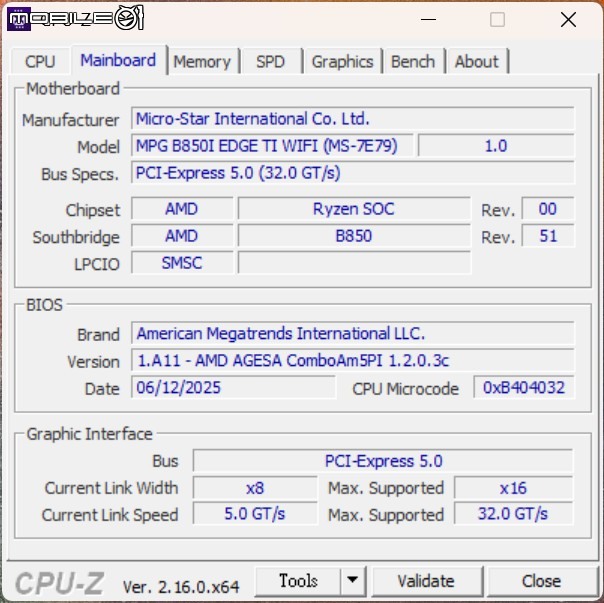The height and width of the screenshot is (603, 604).
Task: Click the BIOS Version 1.A11 field
Action: click(352, 360)
